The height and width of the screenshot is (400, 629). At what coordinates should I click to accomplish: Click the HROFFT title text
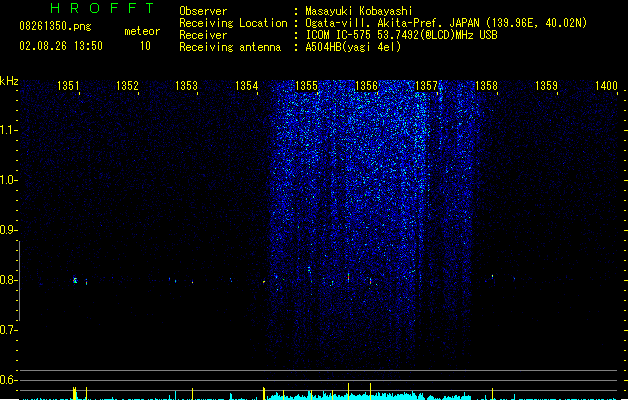(103, 8)
